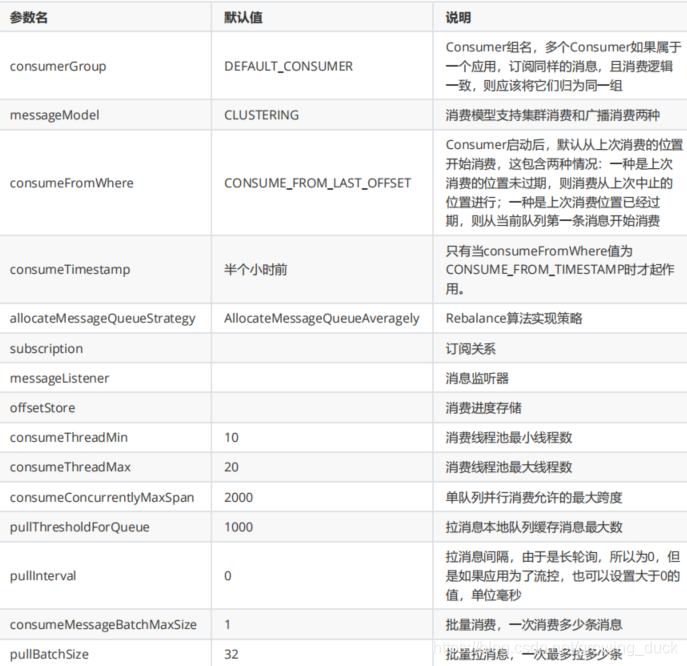
Task: Click the 半个小时前 default value
Action: (x=255, y=269)
